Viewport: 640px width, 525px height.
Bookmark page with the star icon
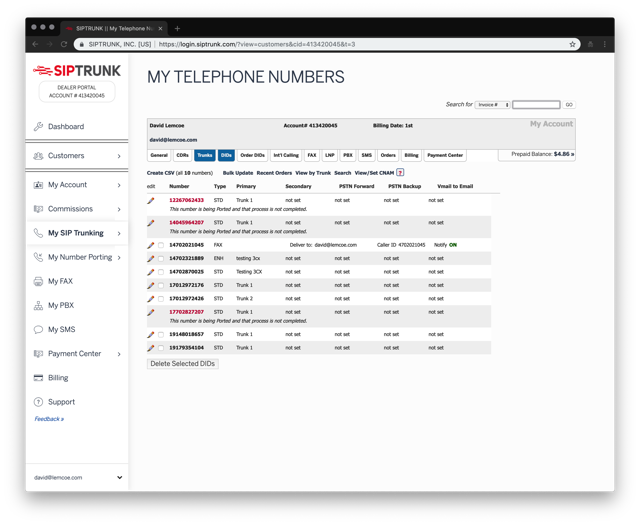(x=572, y=44)
